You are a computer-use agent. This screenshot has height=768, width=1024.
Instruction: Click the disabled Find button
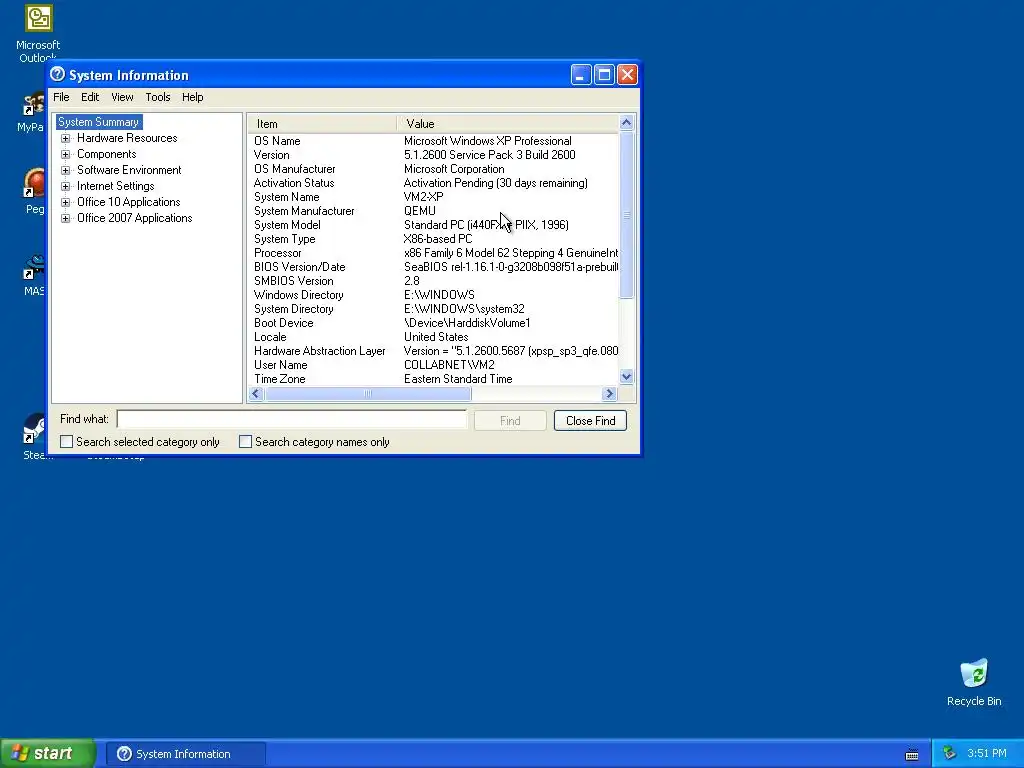(510, 421)
